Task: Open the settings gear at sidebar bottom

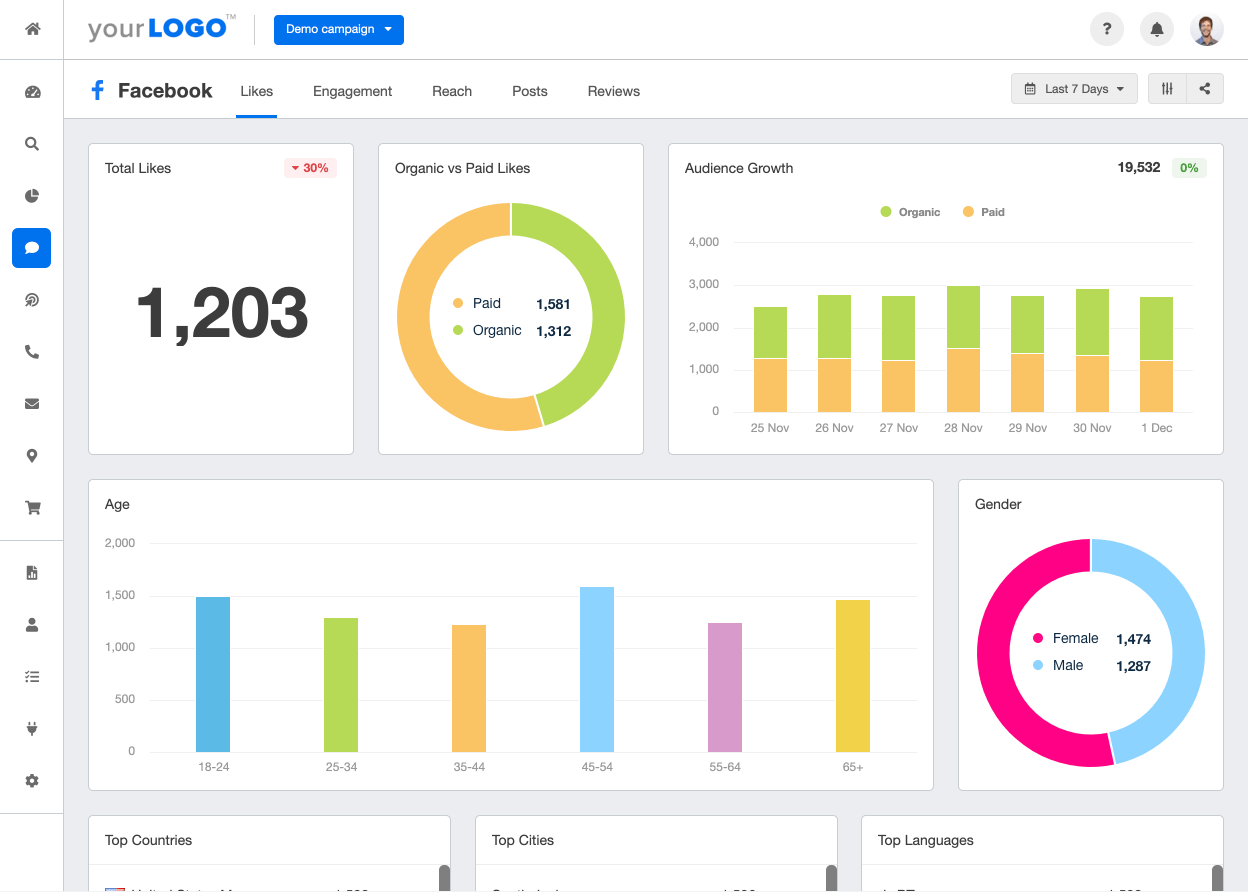Action: 31,780
